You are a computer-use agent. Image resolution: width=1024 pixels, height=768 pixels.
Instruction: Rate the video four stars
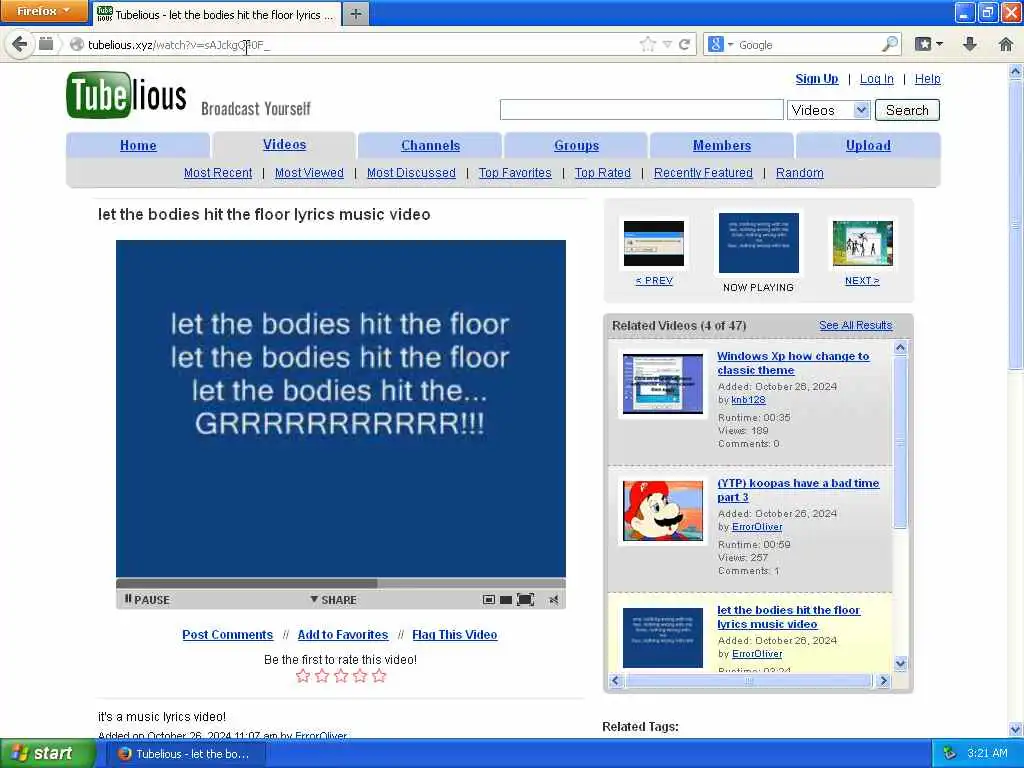coord(360,676)
